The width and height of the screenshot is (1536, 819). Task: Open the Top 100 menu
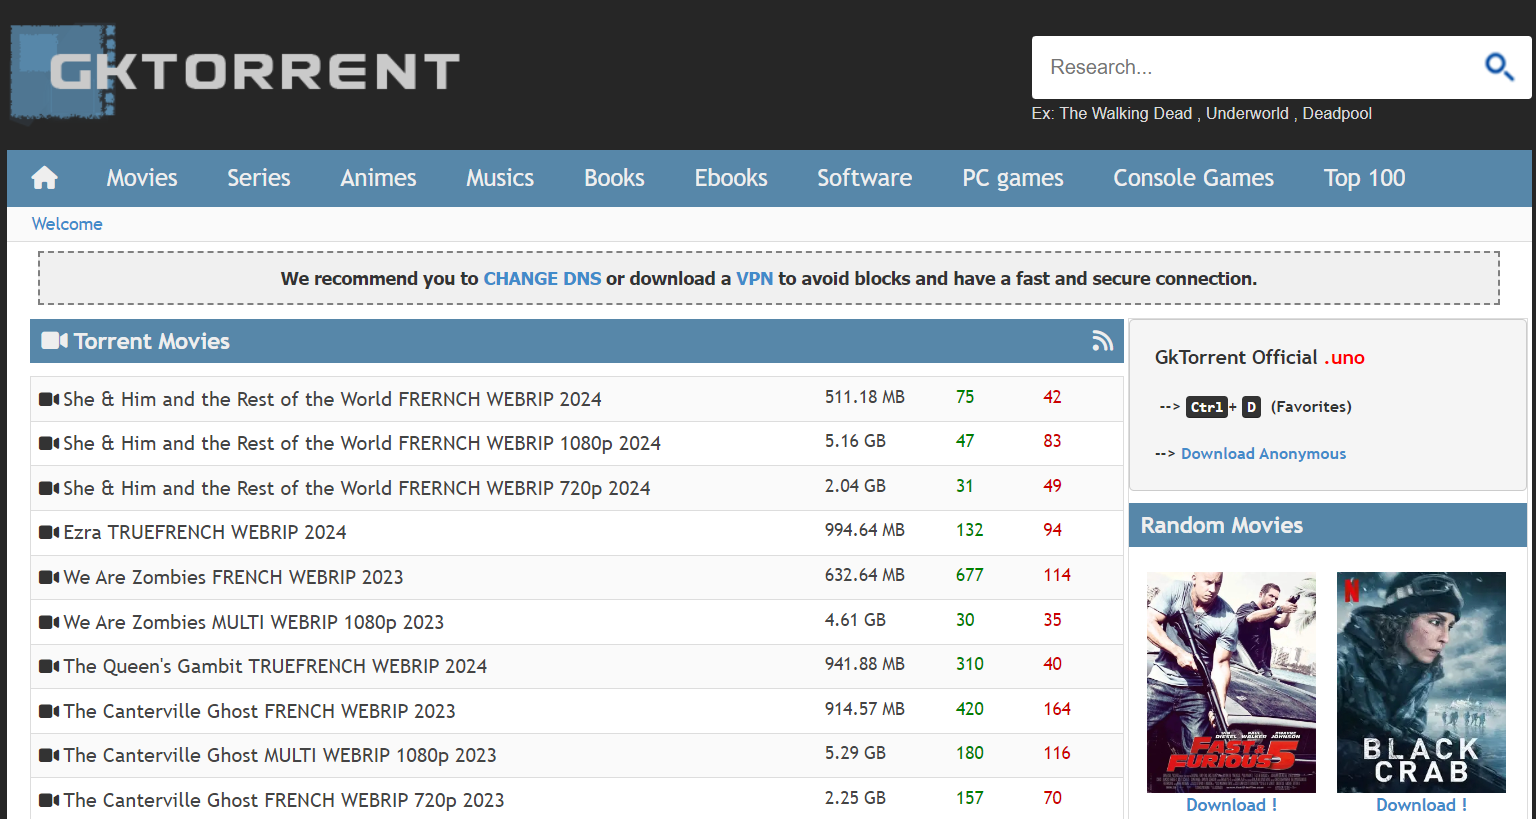[x=1364, y=178]
